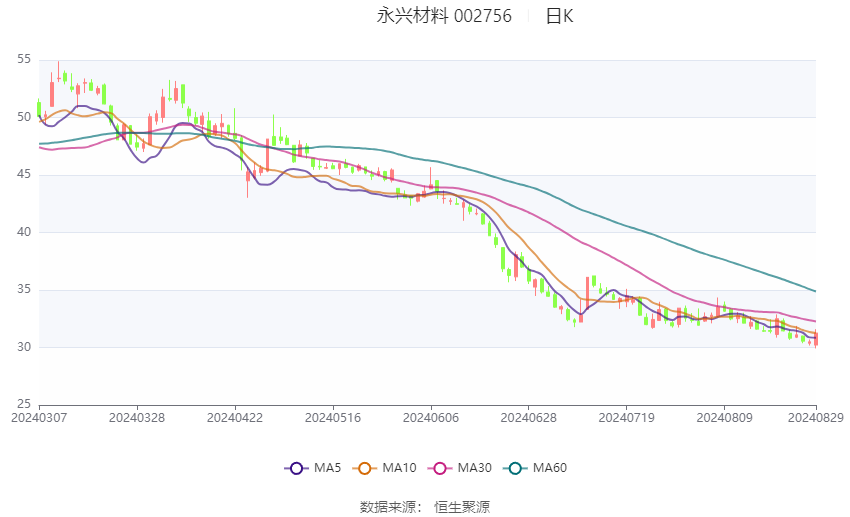Click the y-axis value 35
The height and width of the screenshot is (517, 850).
(24, 289)
